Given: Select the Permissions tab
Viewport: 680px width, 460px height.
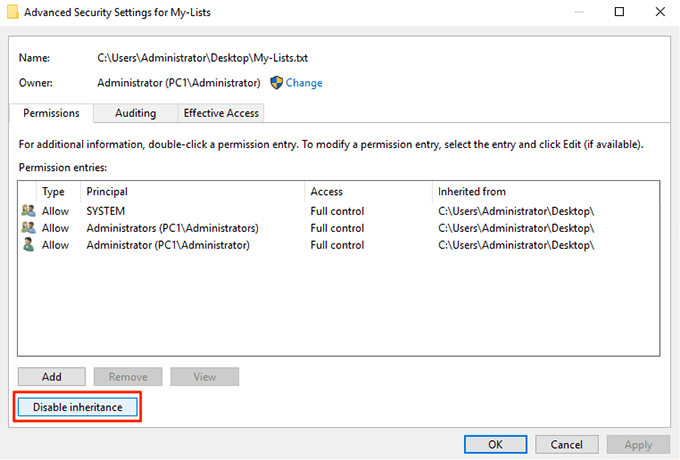Looking at the screenshot, I should point(51,113).
